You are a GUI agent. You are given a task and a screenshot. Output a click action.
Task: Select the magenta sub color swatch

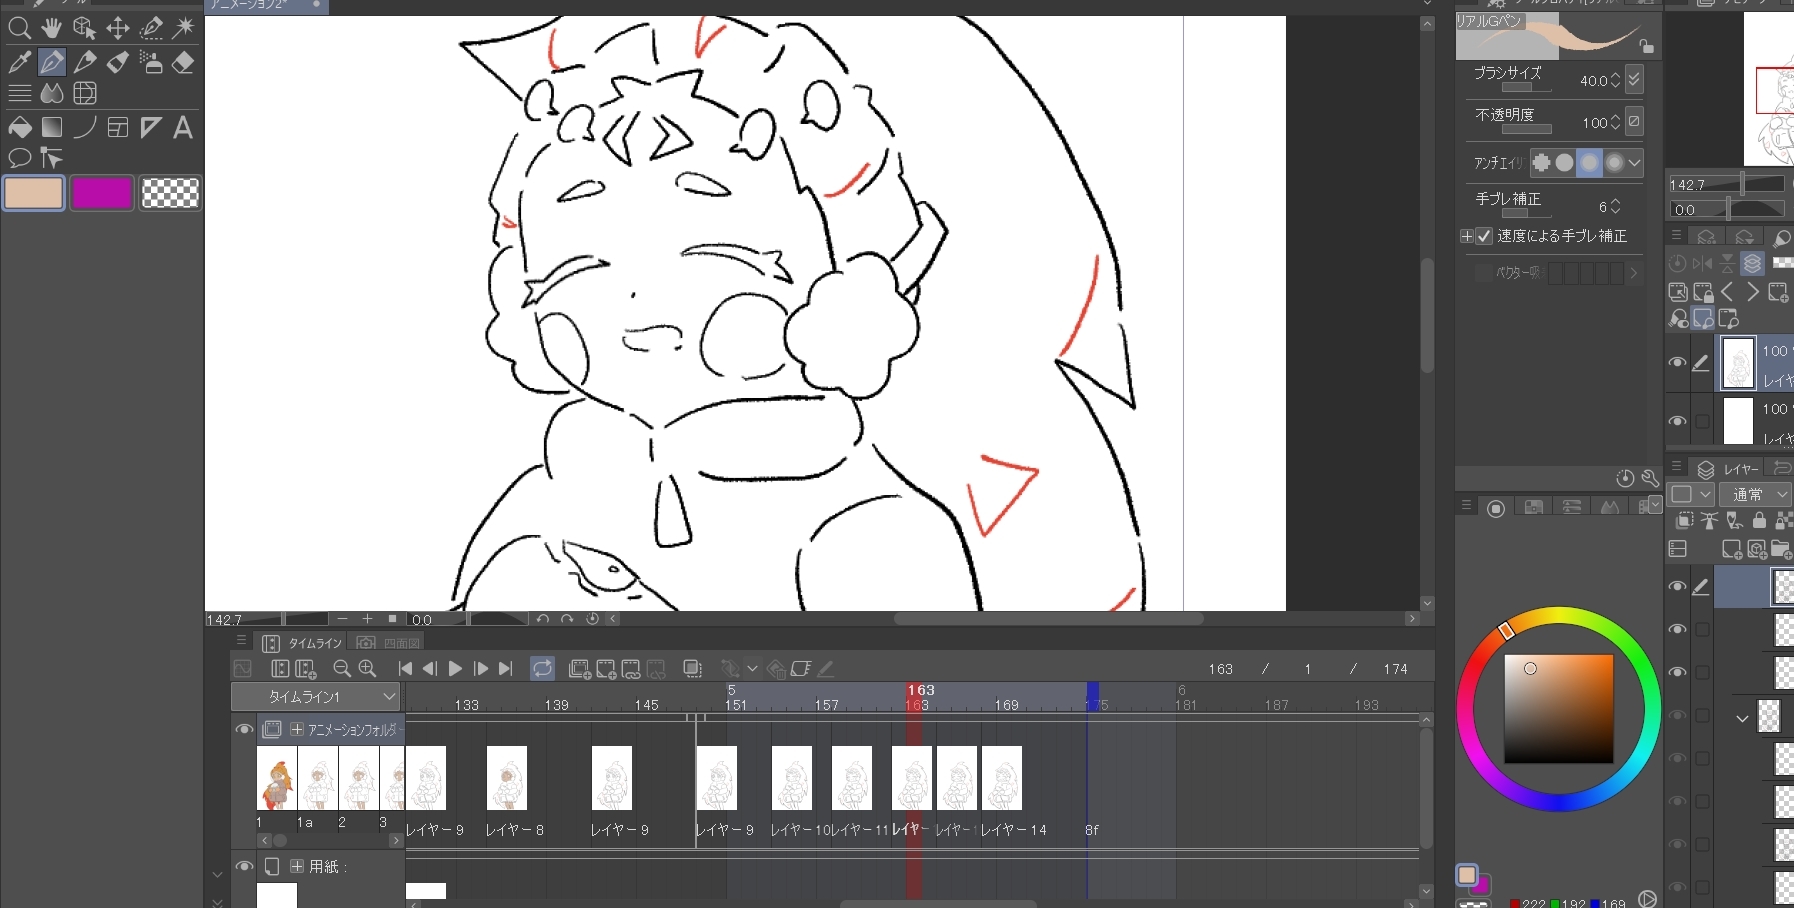(x=102, y=193)
